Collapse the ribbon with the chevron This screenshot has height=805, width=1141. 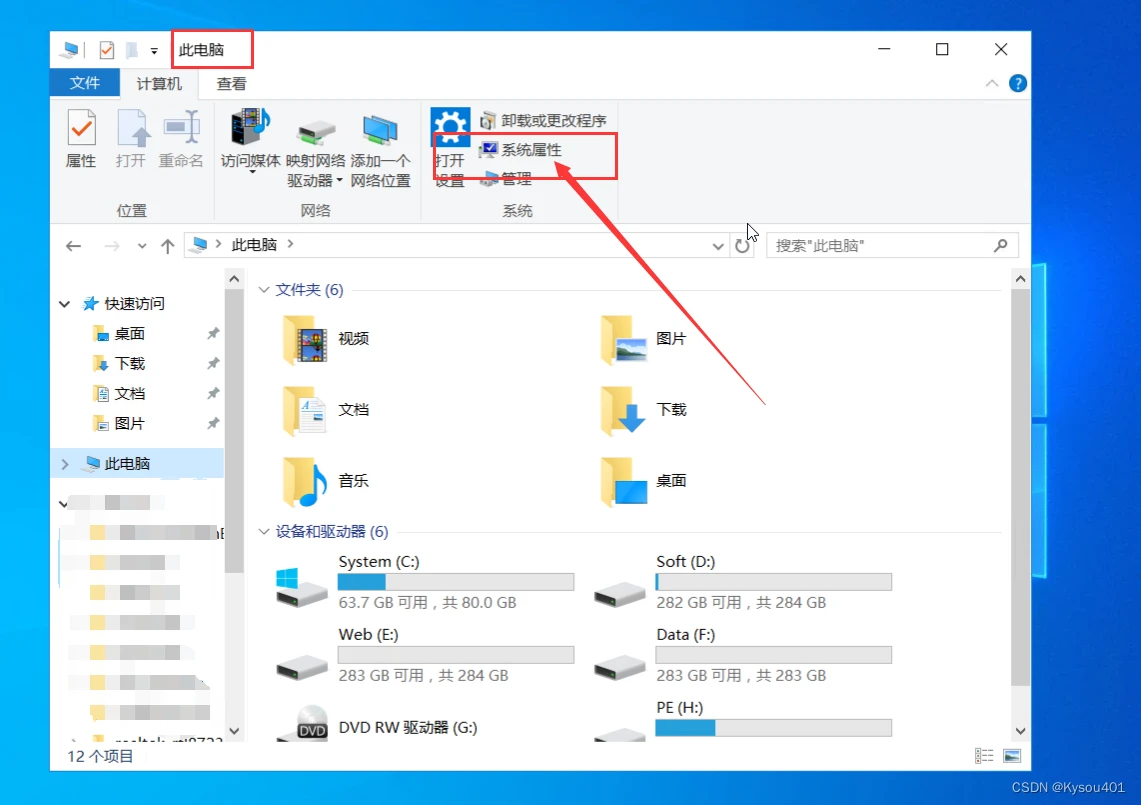991,84
